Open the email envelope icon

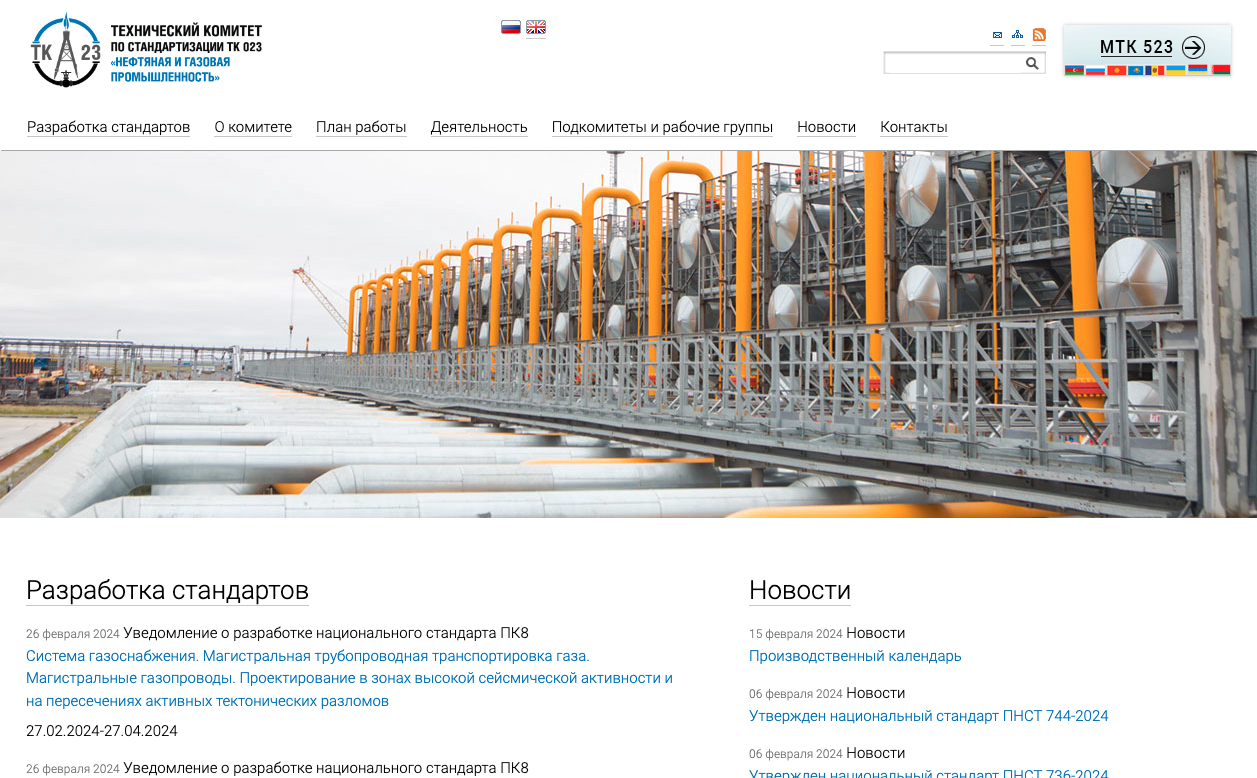pyautogui.click(x=997, y=35)
